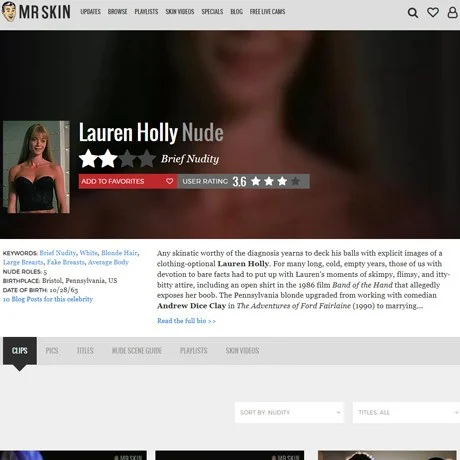Open the Updates menu
The width and height of the screenshot is (460, 460).
coord(90,12)
